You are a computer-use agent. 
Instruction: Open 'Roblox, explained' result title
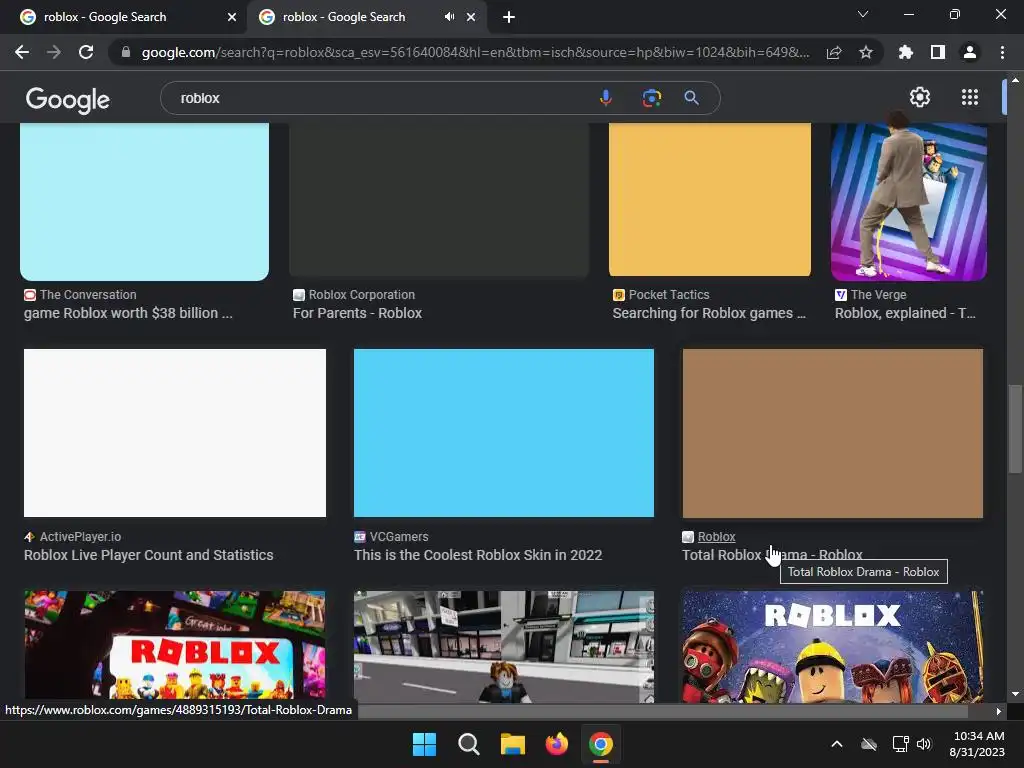pos(905,313)
